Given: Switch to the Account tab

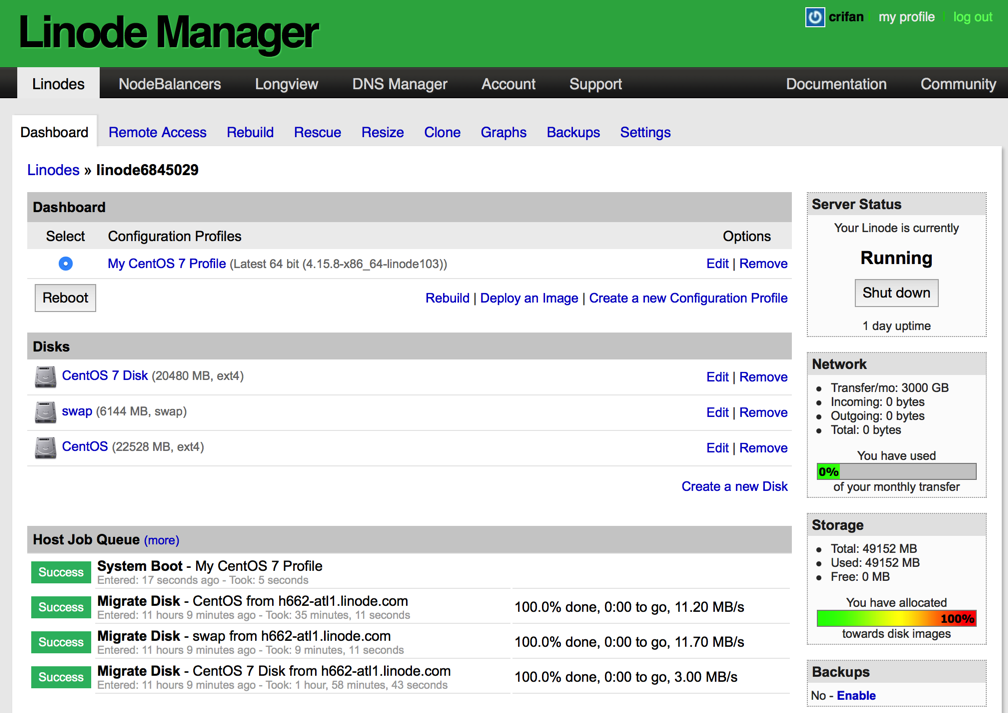Looking at the screenshot, I should [x=508, y=84].
